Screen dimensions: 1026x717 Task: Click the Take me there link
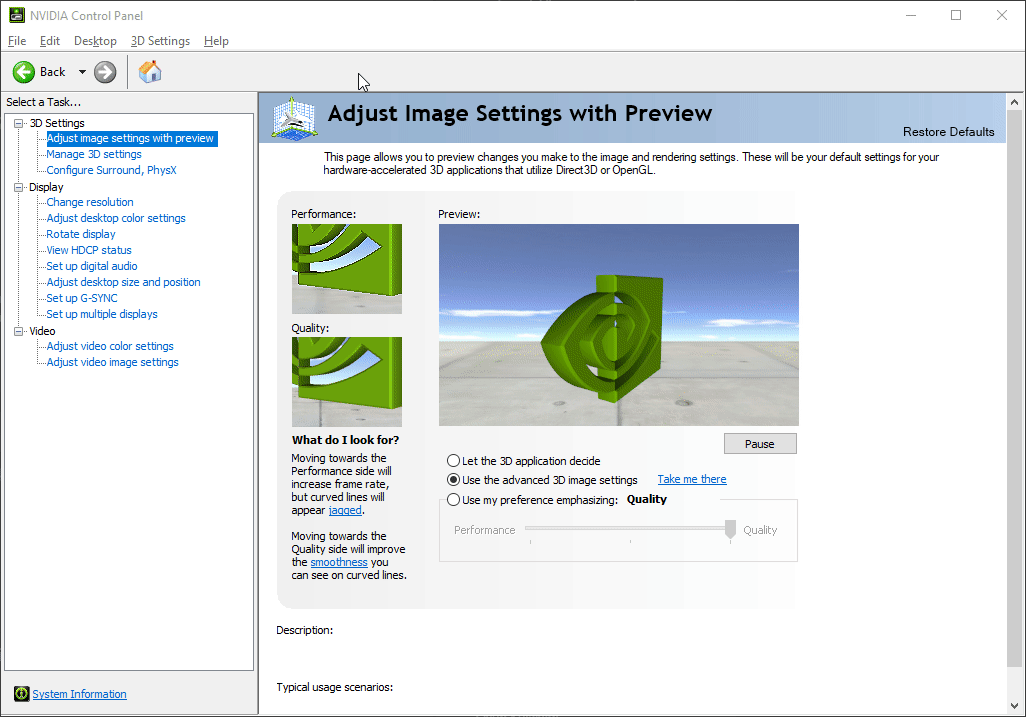click(x=692, y=479)
